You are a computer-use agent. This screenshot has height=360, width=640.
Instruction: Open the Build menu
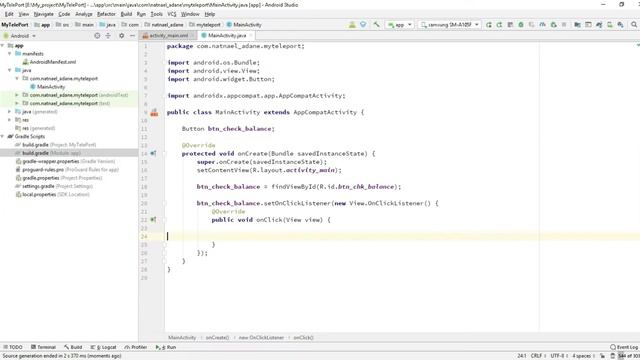click(126, 14)
